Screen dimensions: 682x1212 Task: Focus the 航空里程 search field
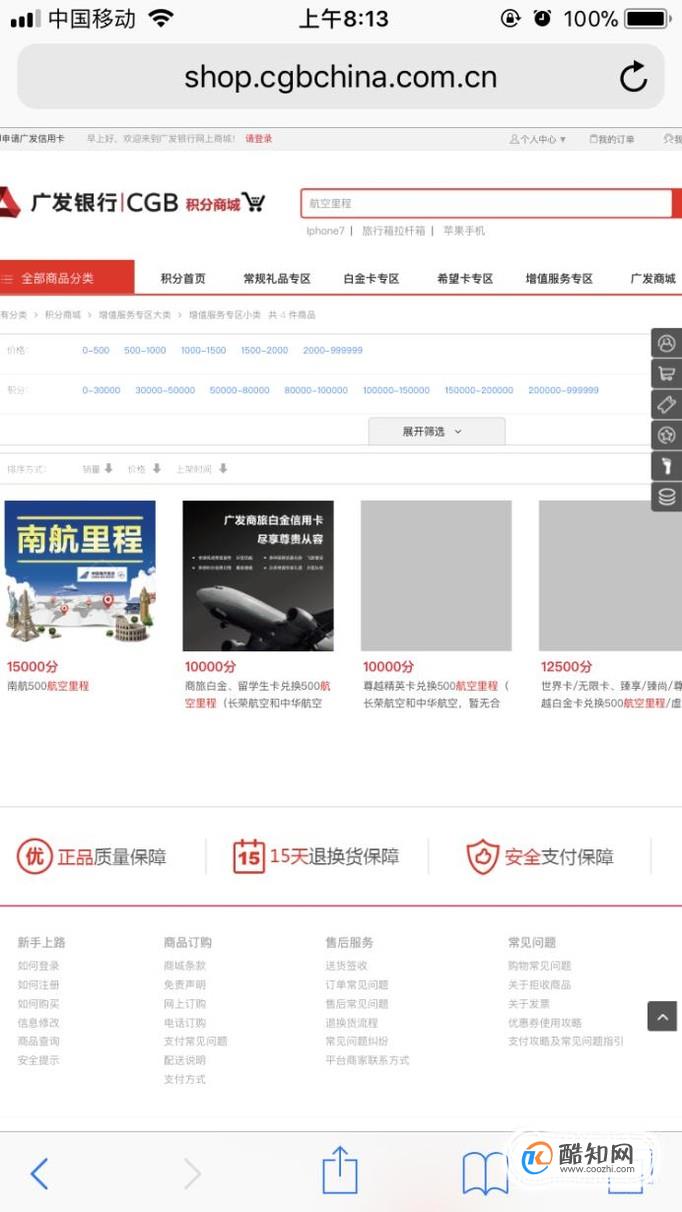(486, 203)
